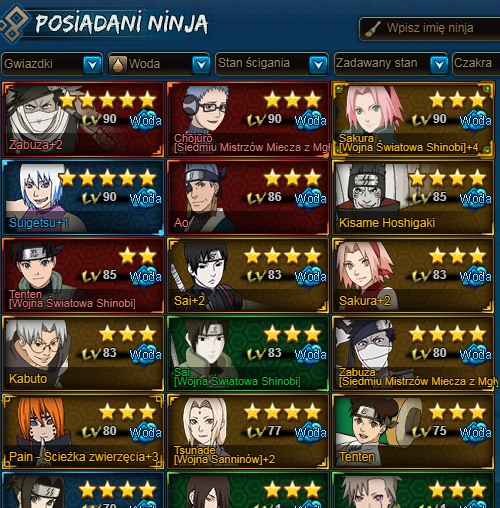This screenshot has height=508, width=500.
Task: Click the Woda element badge on the Ao card
Action: (x=310, y=199)
